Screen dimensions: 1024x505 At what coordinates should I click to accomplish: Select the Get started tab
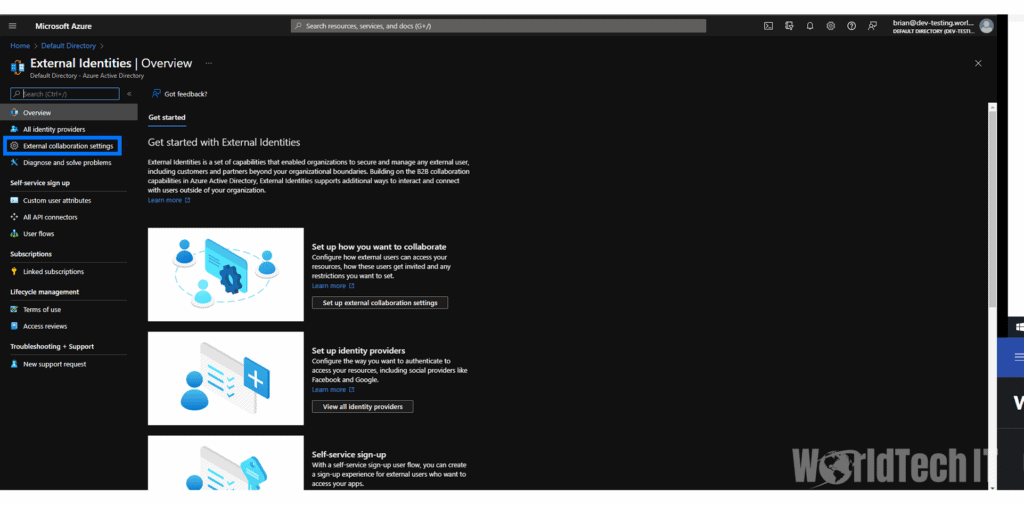click(167, 118)
